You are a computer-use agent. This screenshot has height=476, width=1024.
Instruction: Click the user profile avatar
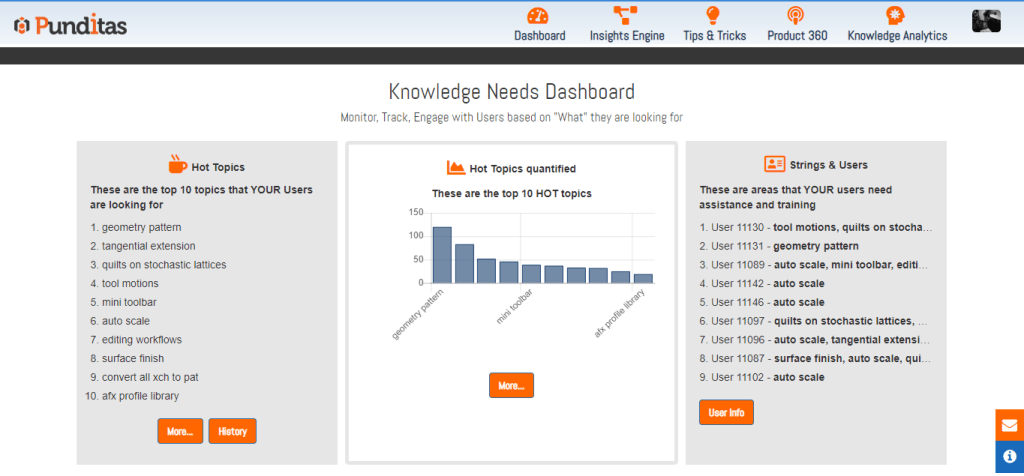pos(986,21)
